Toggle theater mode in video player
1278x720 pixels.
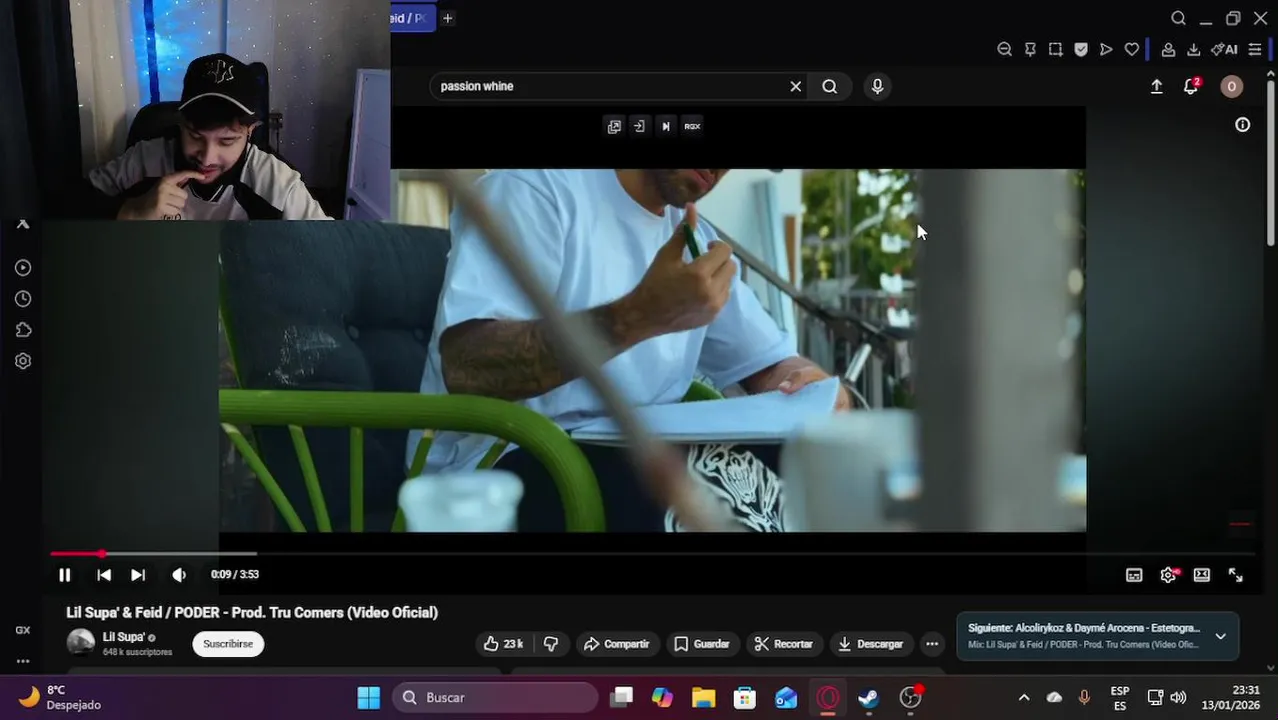coord(1202,575)
